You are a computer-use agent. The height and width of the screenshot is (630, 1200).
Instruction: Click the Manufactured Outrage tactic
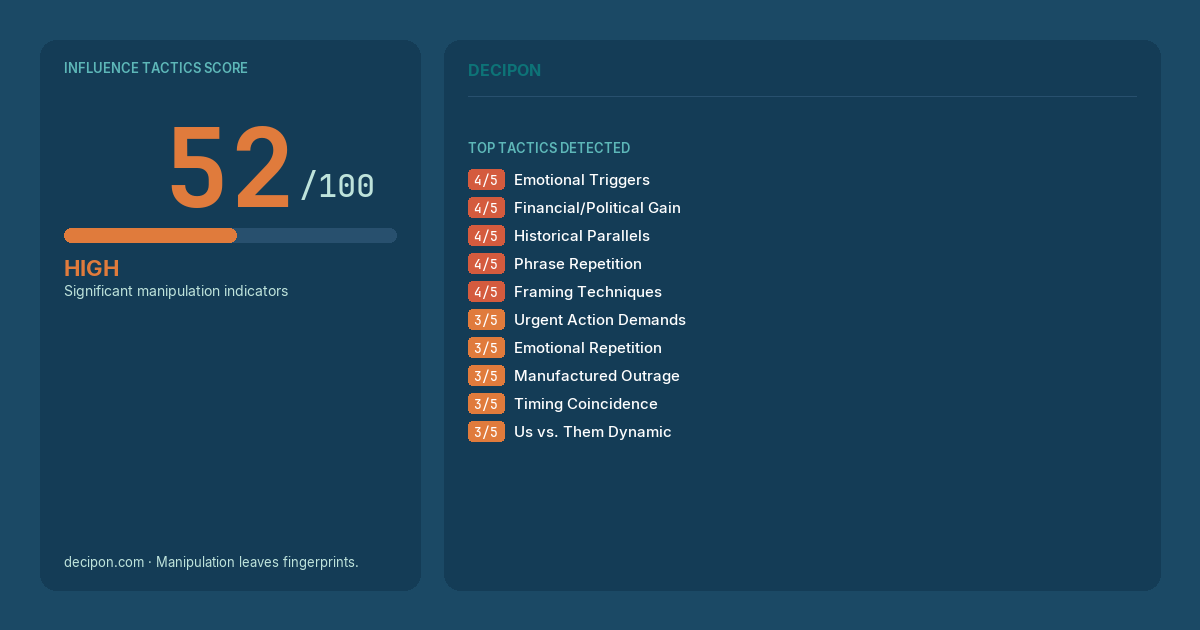click(597, 376)
